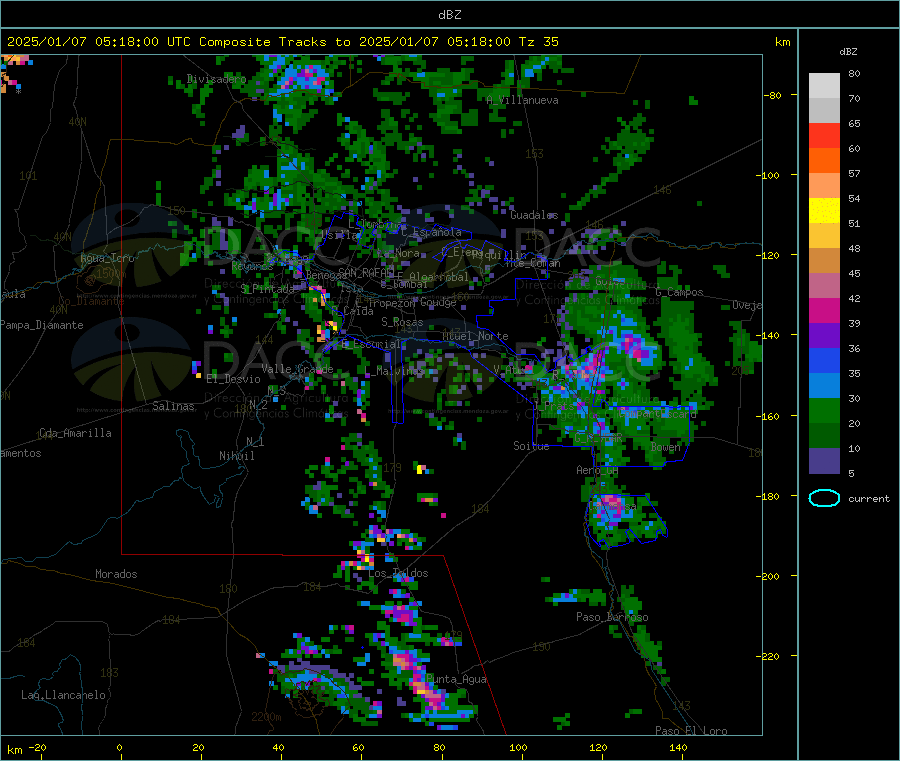Choose the purple 36–39 dBZ swatch
This screenshot has width=900, height=761.
(824, 336)
